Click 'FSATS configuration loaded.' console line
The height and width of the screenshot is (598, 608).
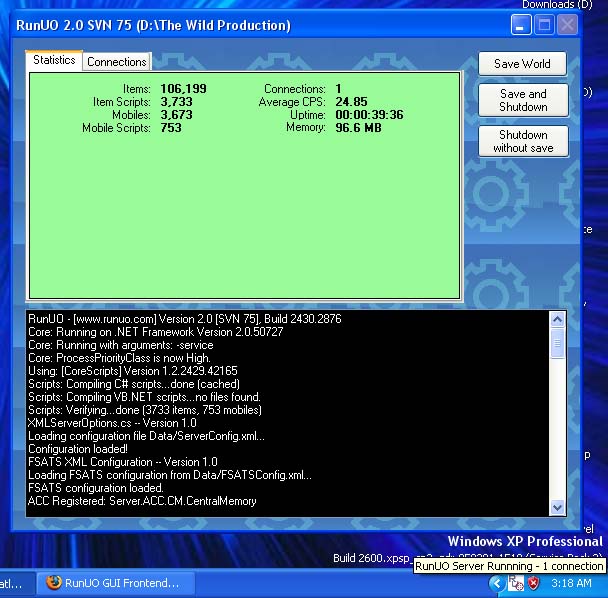click(x=96, y=488)
